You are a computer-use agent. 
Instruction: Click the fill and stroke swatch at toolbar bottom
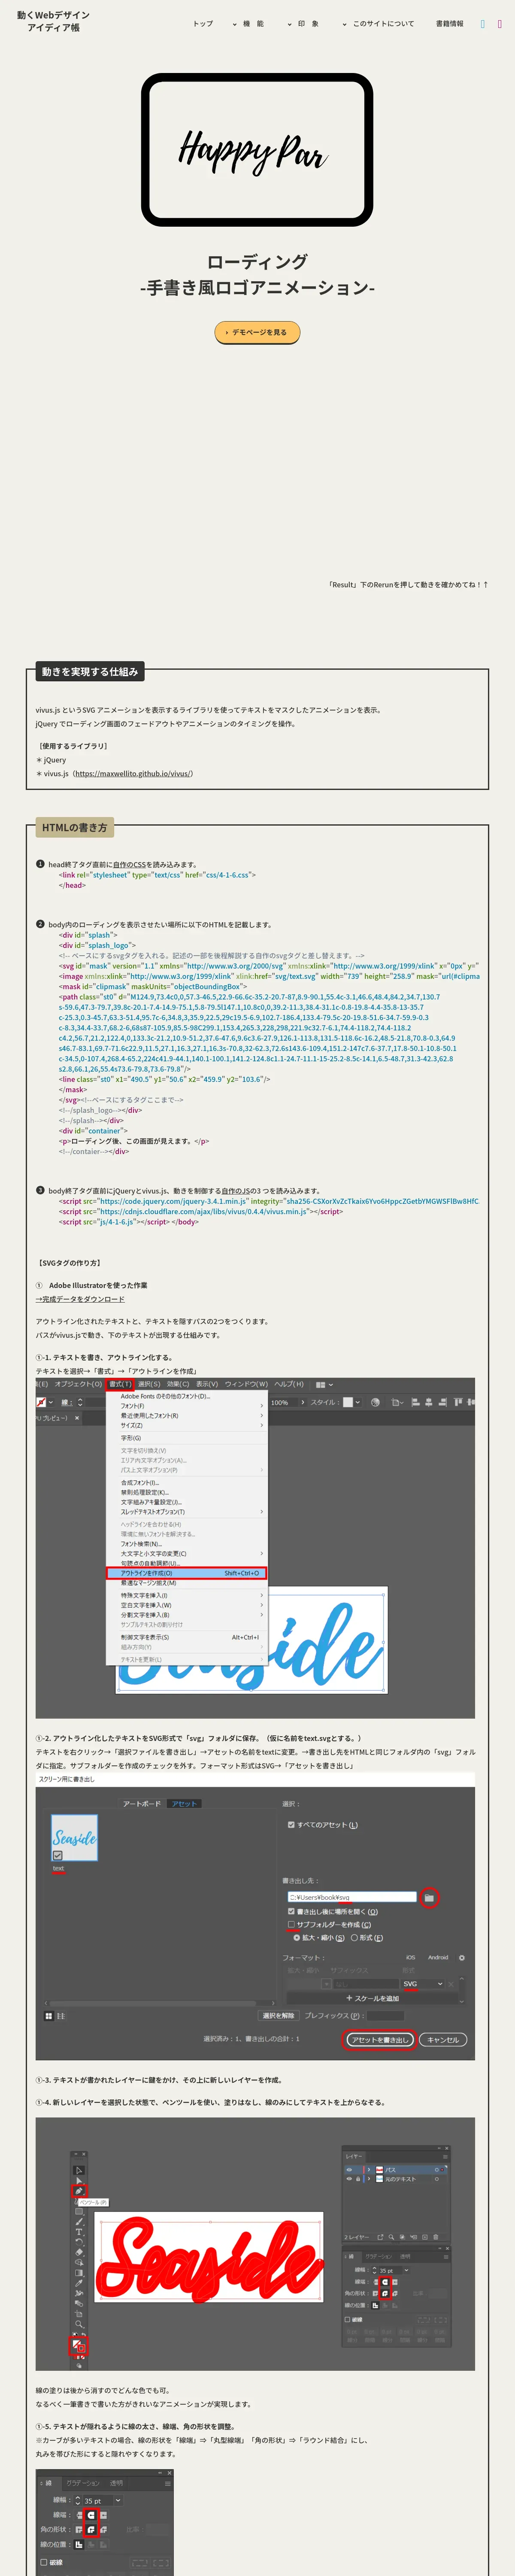(x=79, y=2345)
